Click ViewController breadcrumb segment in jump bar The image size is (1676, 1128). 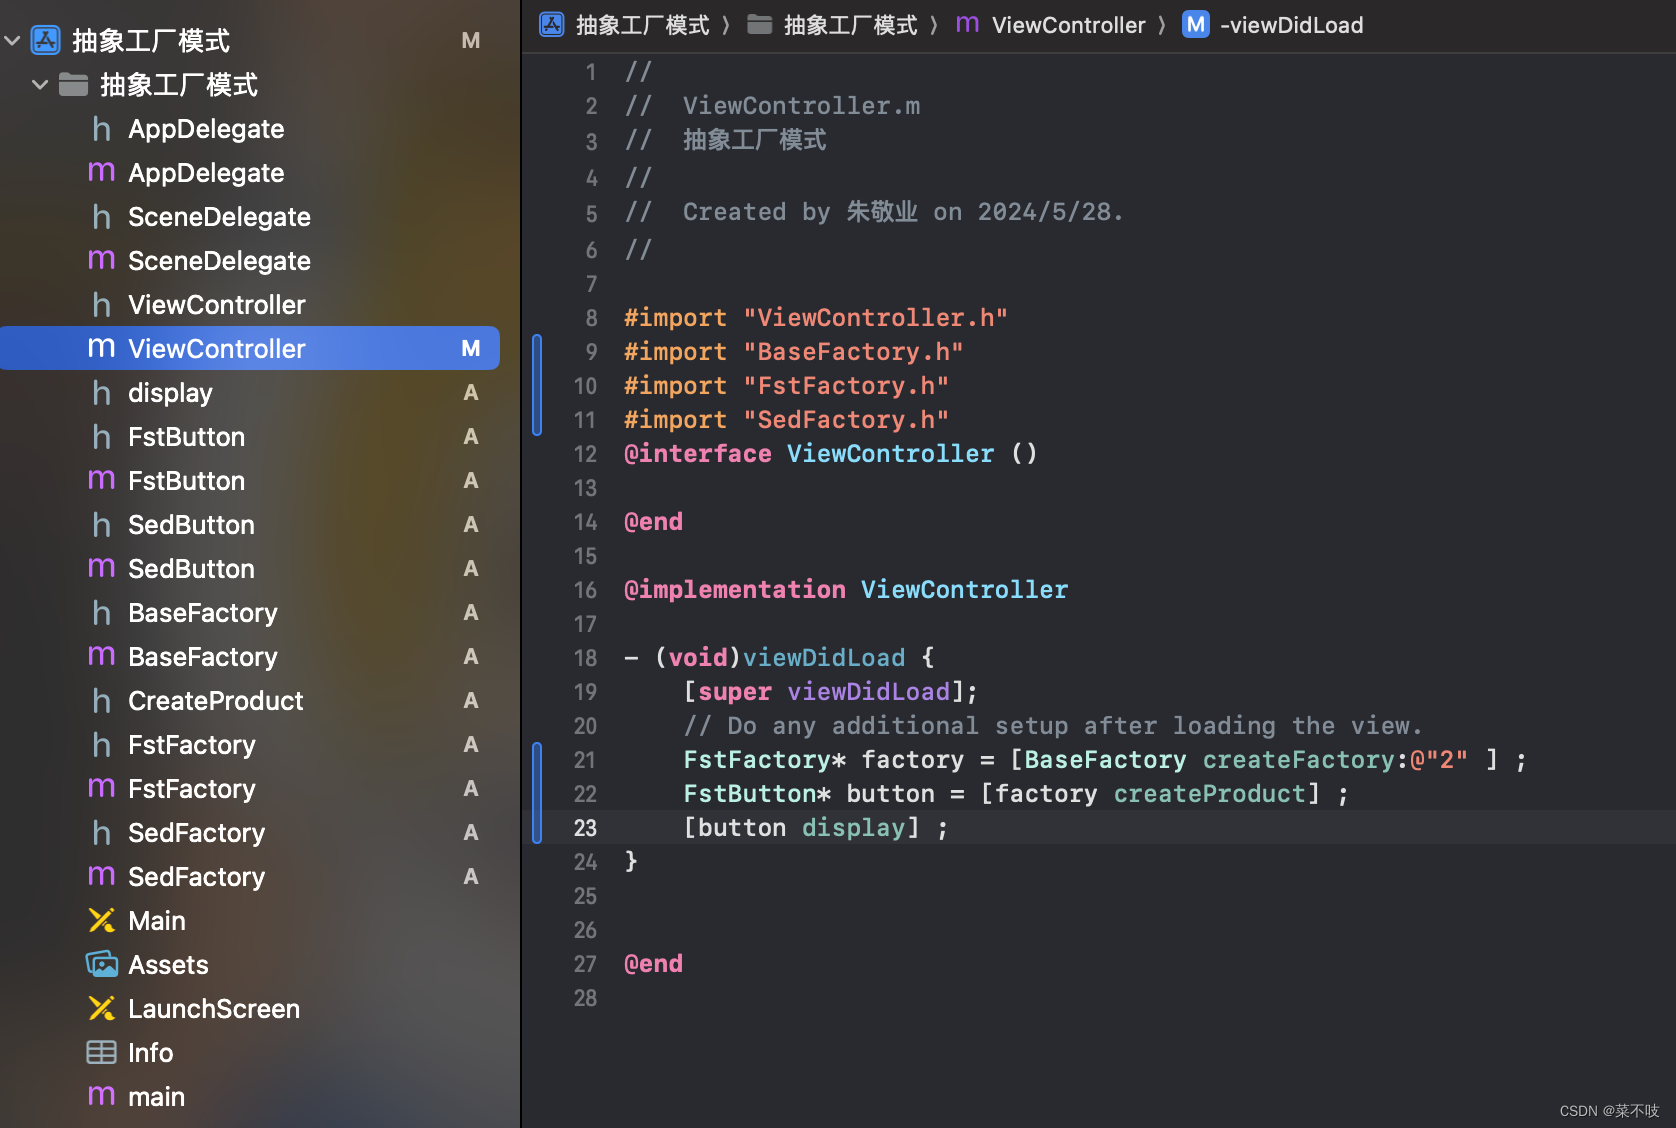1068,25
